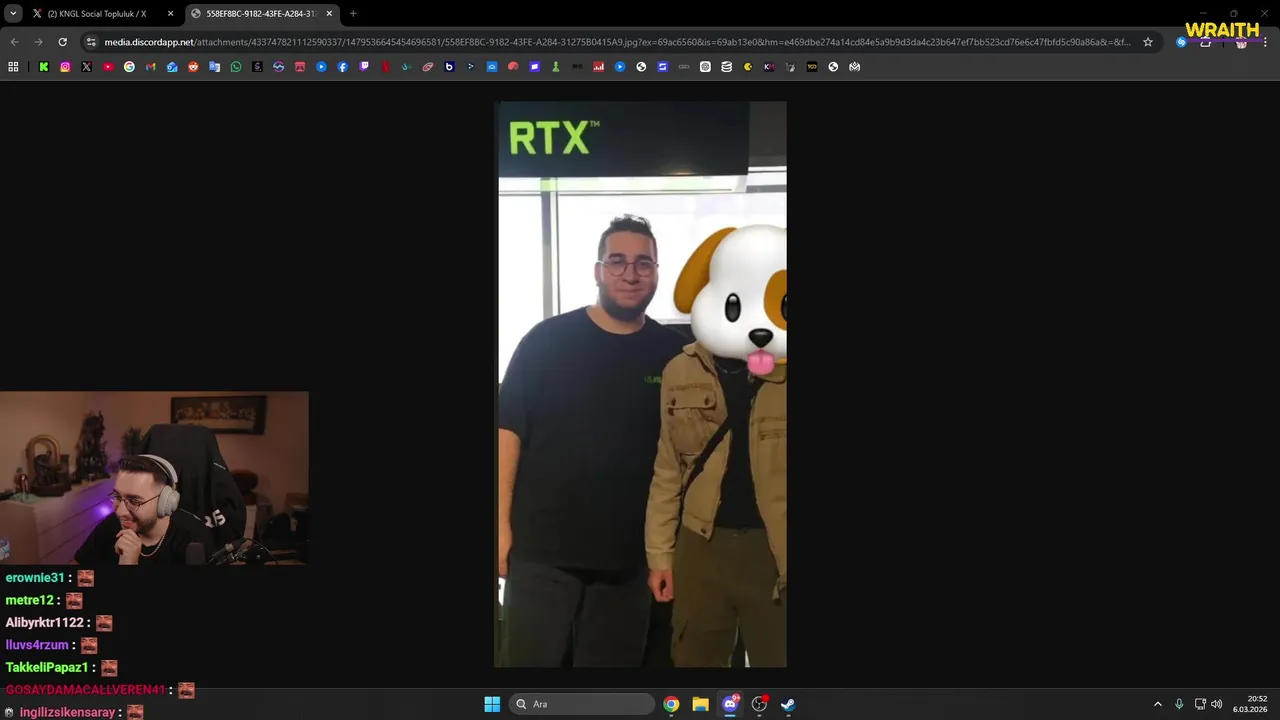Click the displayed RTX photo
Screen dimensions: 1280x720
point(640,384)
